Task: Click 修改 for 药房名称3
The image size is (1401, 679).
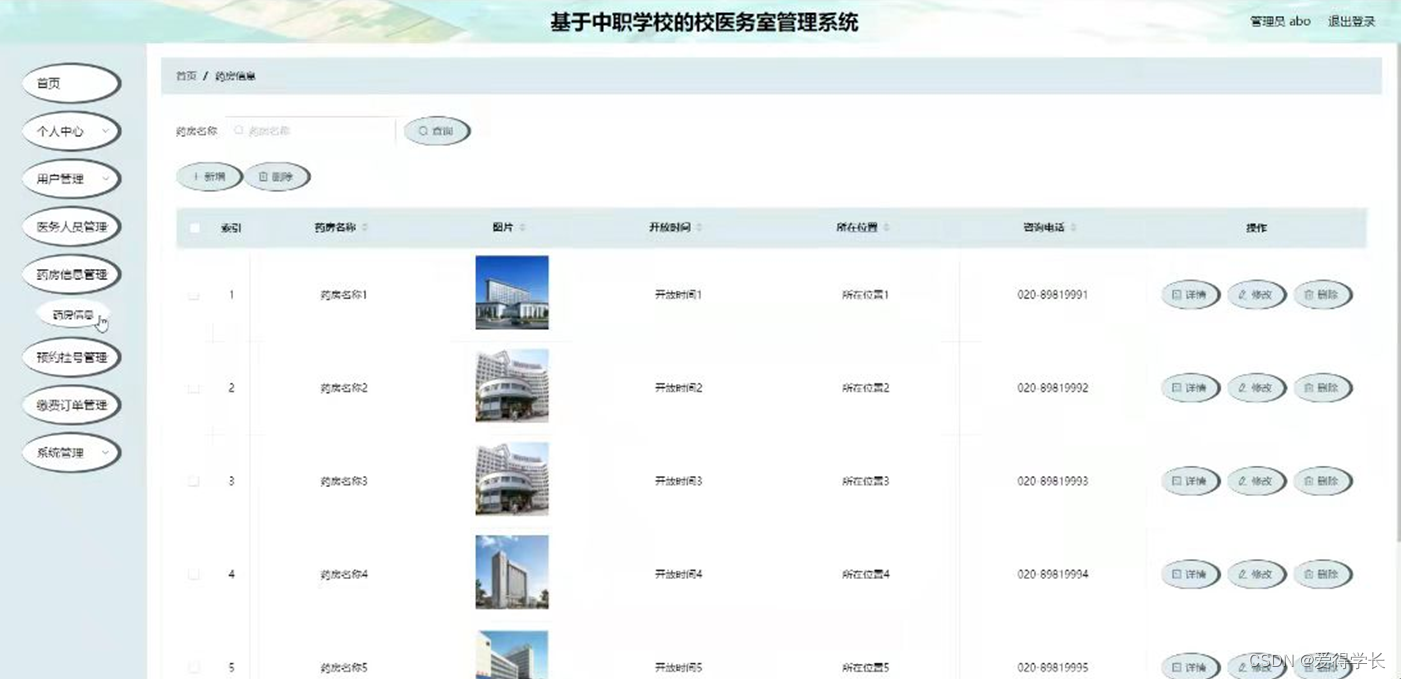Action: (1256, 481)
